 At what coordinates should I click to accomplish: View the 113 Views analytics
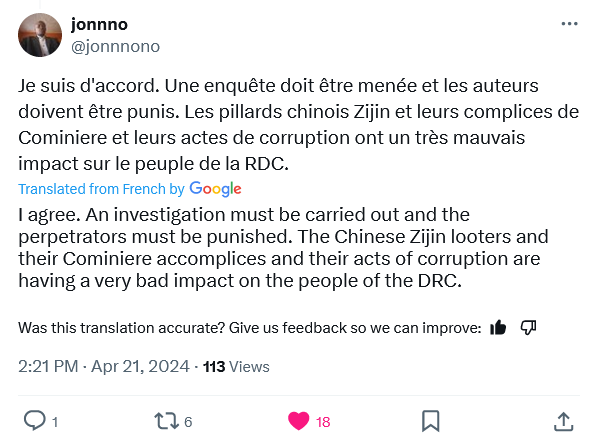pos(236,367)
